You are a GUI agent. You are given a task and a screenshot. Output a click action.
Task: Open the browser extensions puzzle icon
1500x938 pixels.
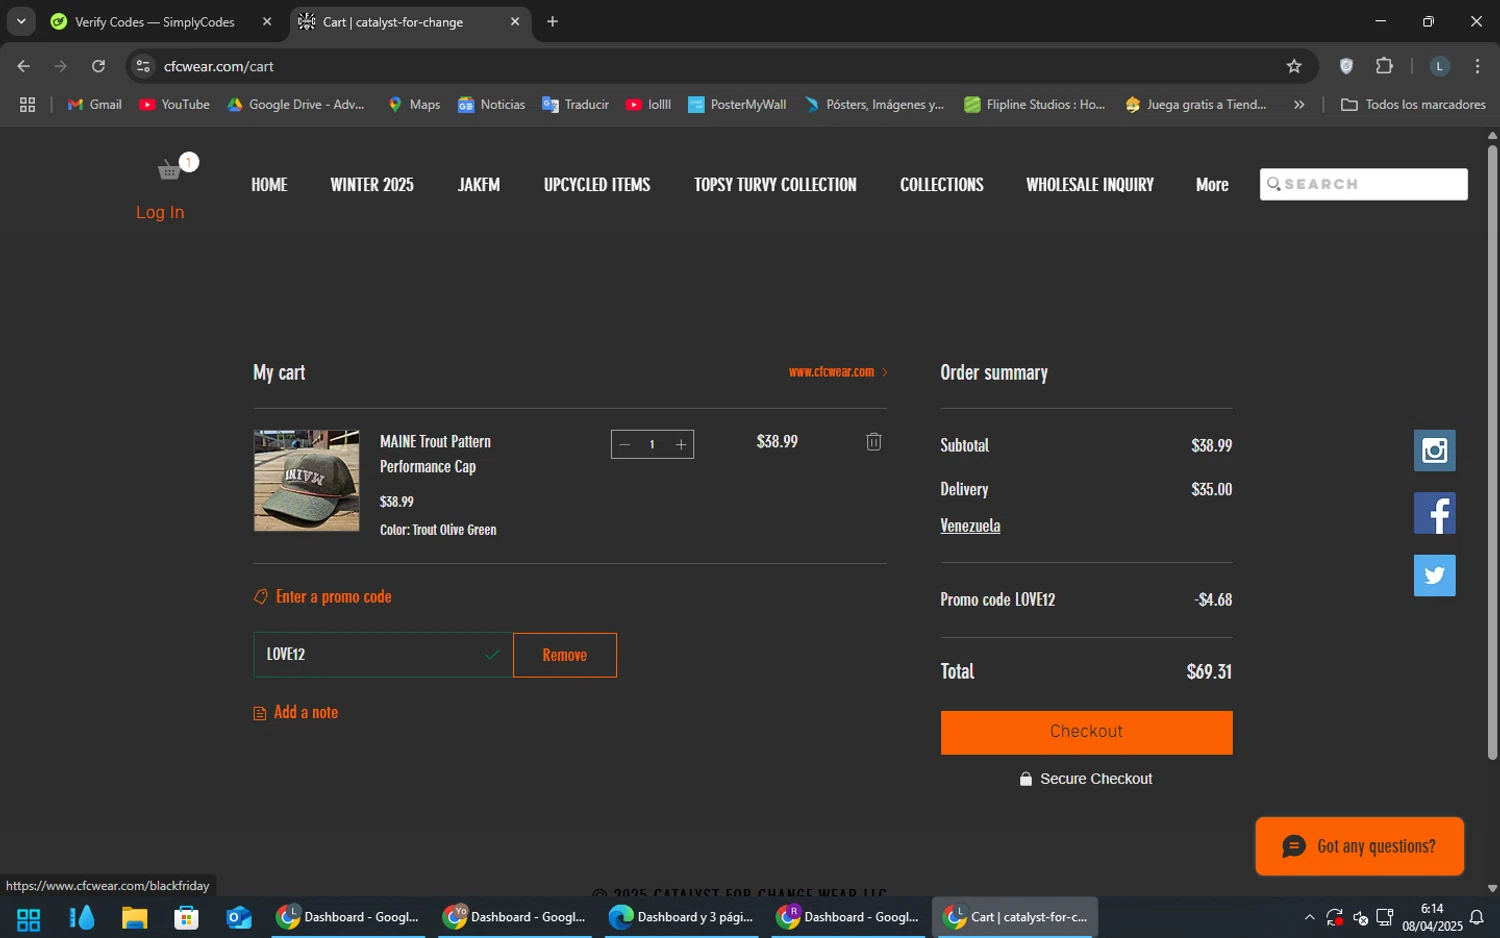click(1384, 66)
